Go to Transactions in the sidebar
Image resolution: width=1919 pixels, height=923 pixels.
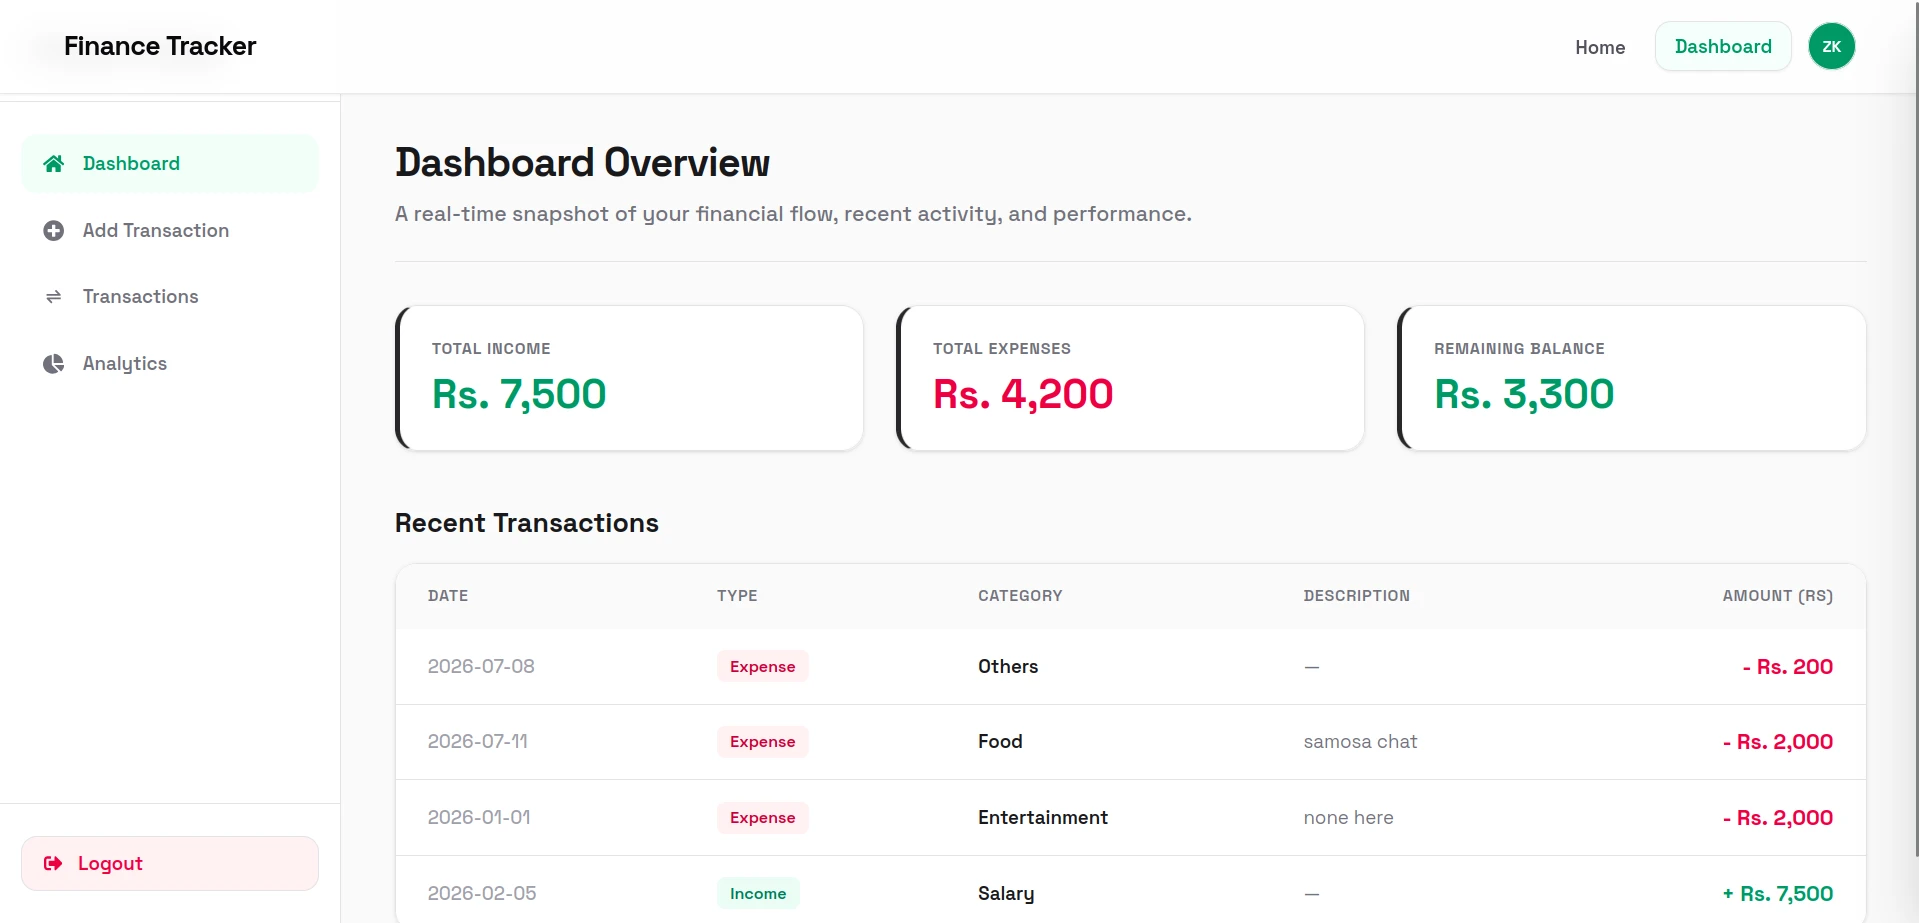[170, 297]
